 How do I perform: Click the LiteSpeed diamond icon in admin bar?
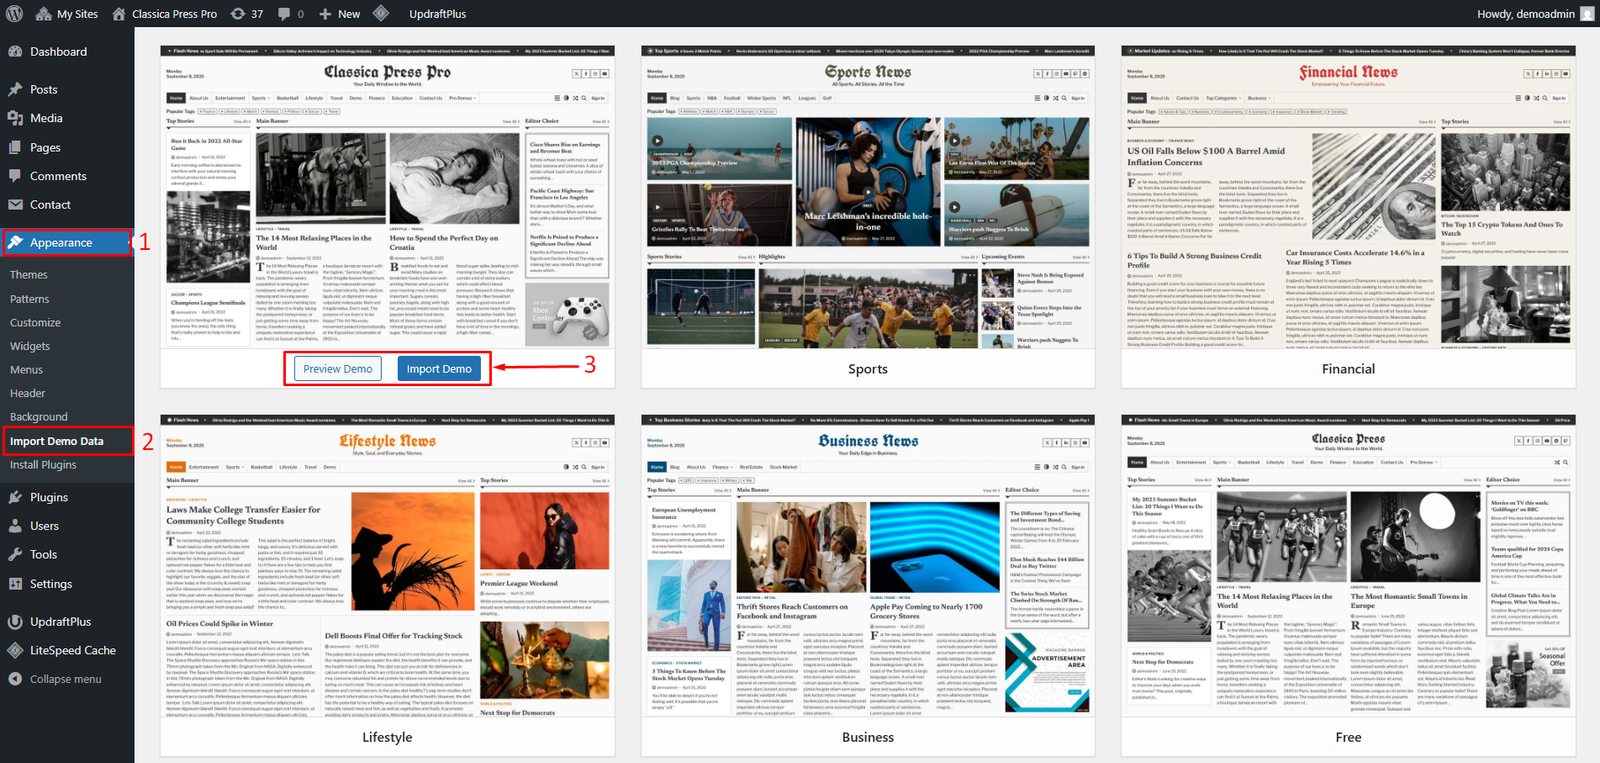(381, 14)
